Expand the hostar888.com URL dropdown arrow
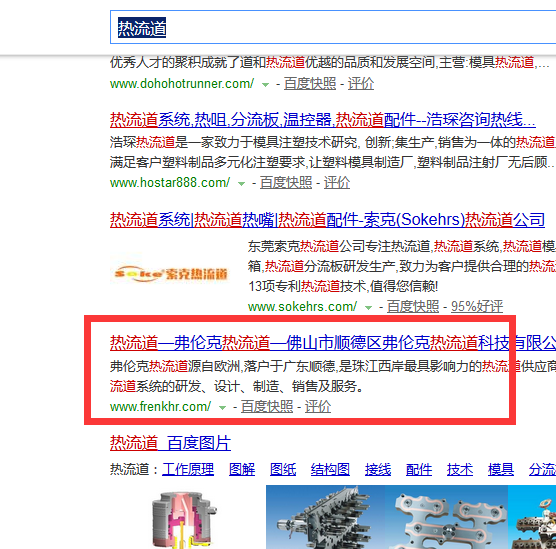The width and height of the screenshot is (556, 549). pyautogui.click(x=241, y=184)
